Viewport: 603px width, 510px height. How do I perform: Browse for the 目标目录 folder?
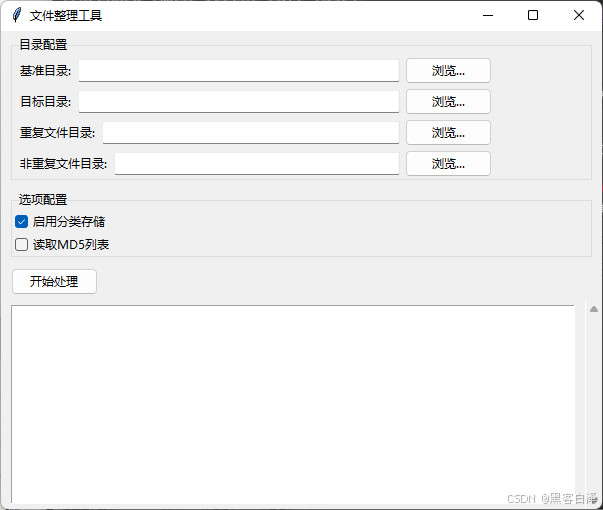pos(448,102)
